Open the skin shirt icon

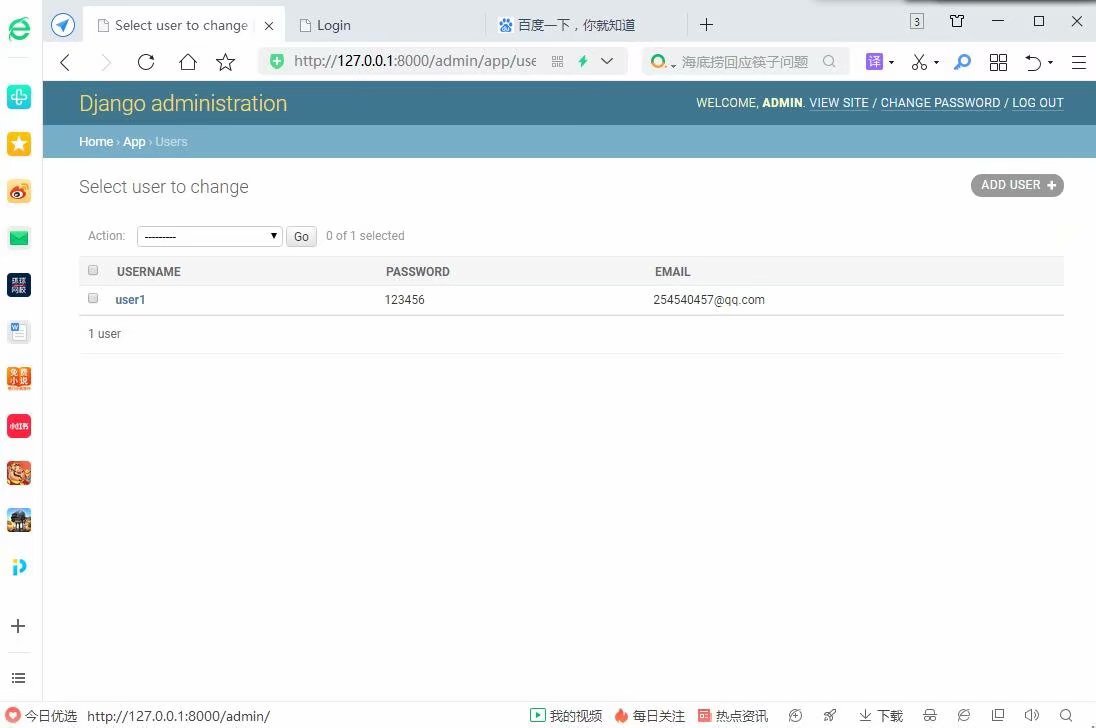957,21
